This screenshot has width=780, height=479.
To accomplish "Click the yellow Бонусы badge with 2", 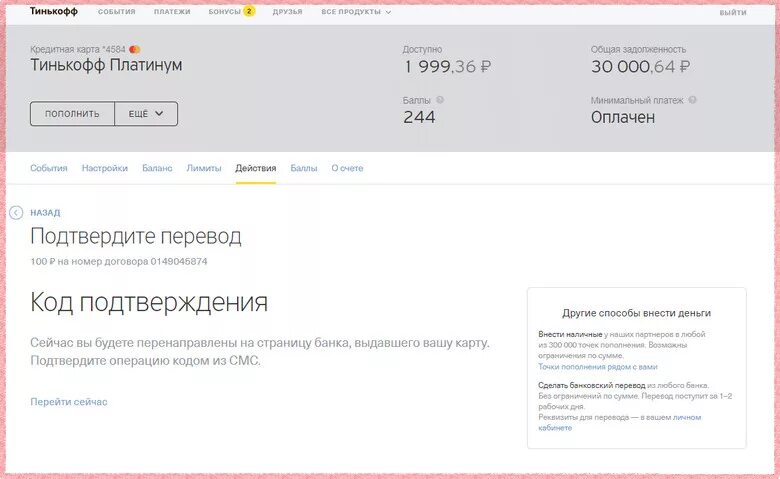I will tap(249, 11).
